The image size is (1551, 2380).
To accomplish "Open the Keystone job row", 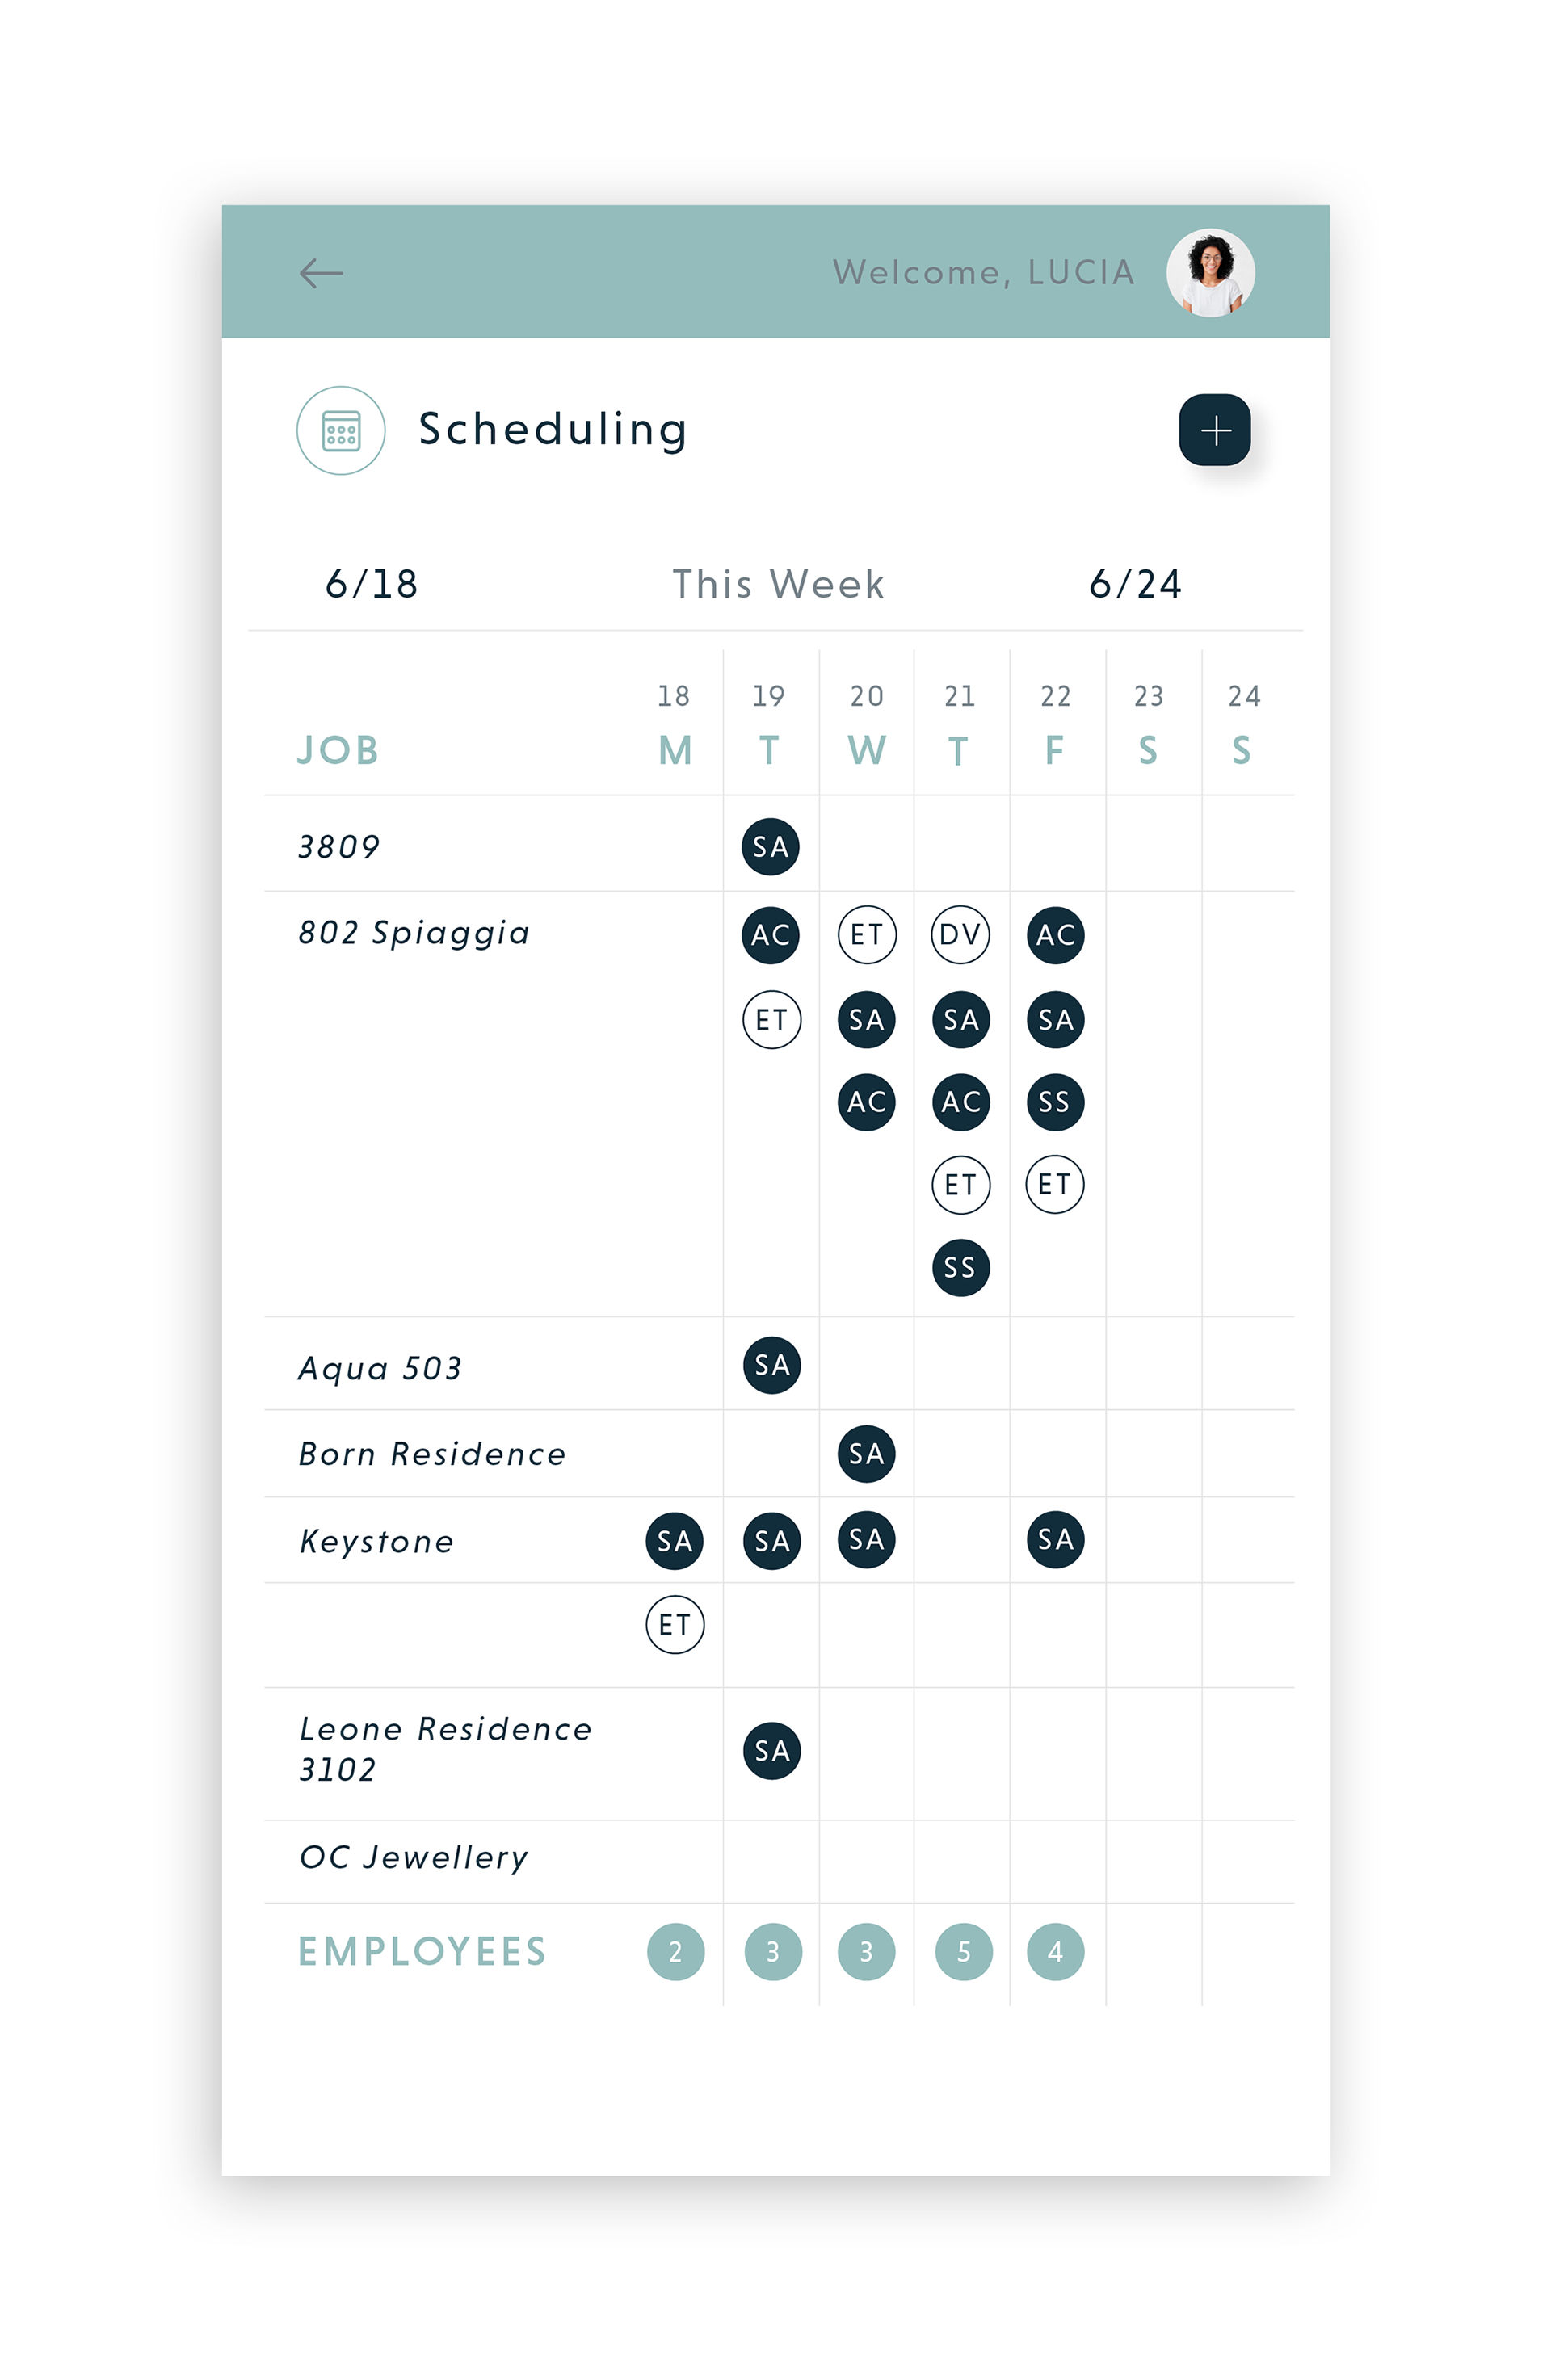I will pyautogui.click(x=376, y=1541).
